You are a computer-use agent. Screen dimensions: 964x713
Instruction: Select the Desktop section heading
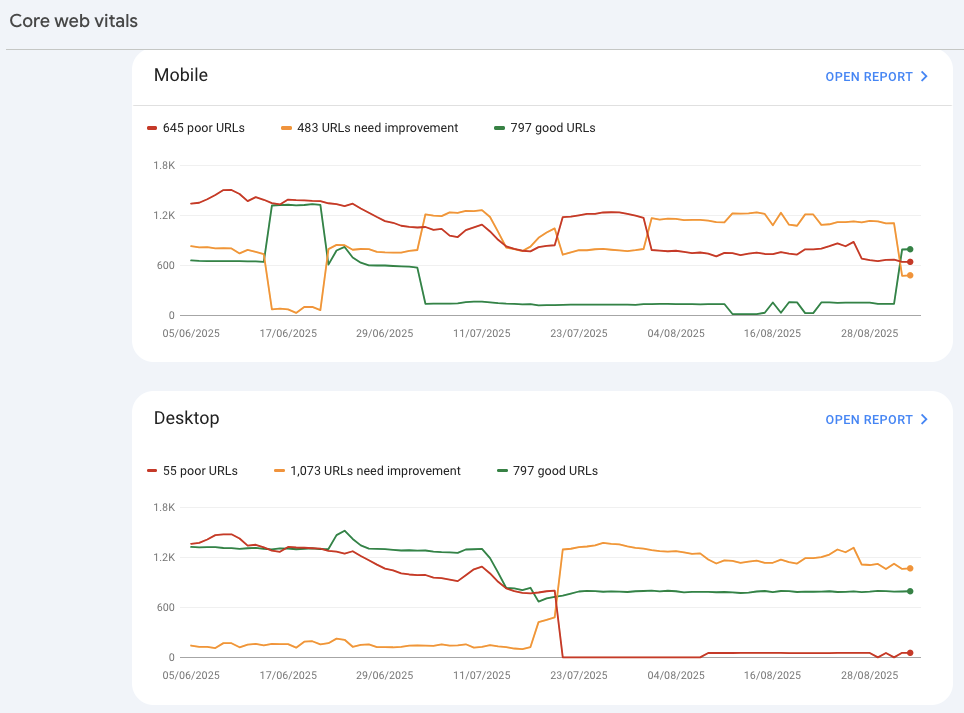click(184, 418)
